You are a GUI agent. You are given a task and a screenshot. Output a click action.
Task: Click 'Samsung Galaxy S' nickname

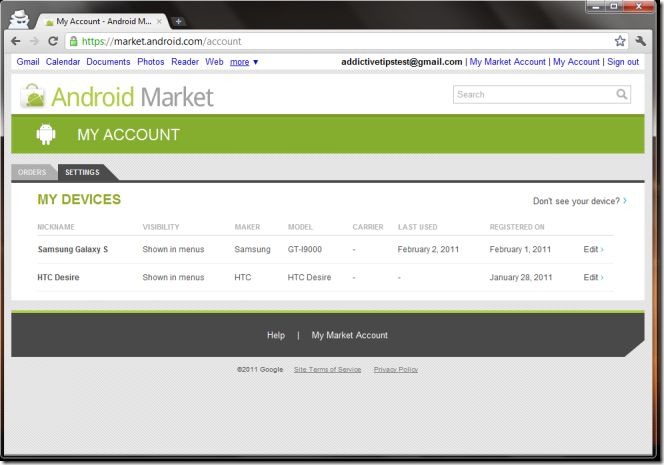[x=73, y=249]
